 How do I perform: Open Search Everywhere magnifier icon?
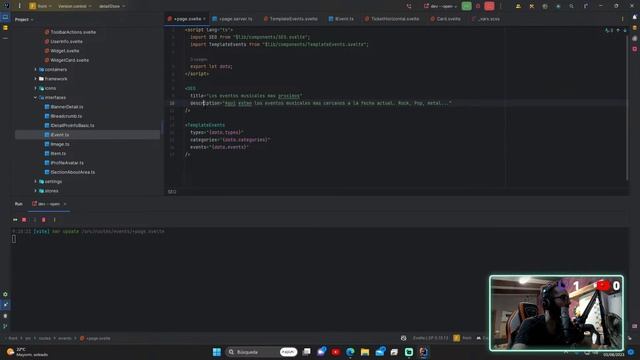coord(571,6)
